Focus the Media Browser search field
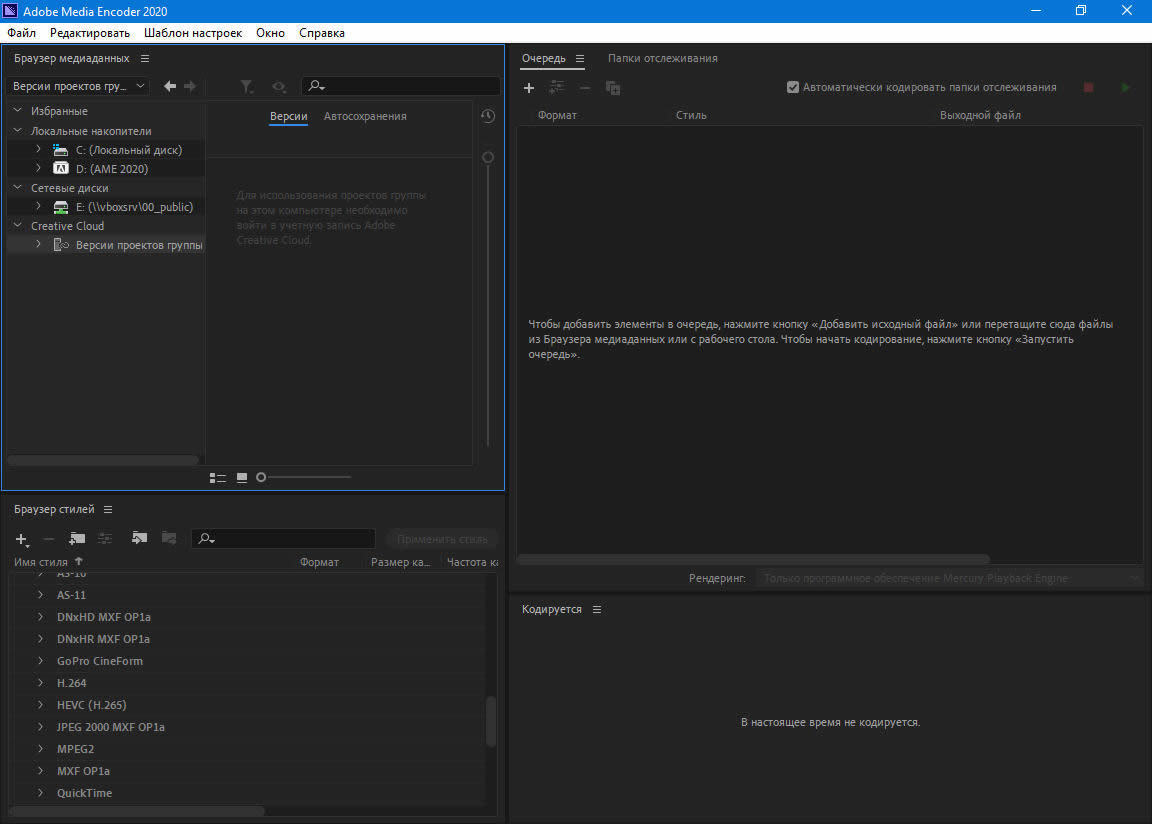The width and height of the screenshot is (1152, 824). coord(401,86)
